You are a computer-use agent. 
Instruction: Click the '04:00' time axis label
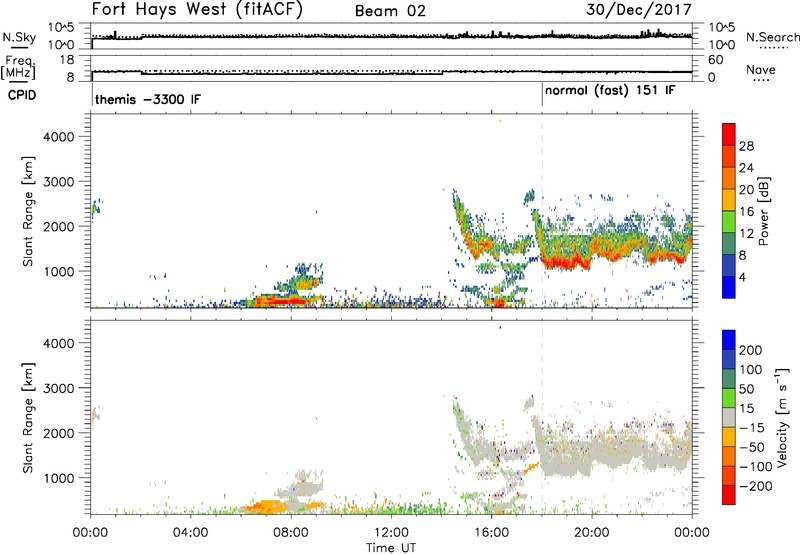(x=190, y=533)
